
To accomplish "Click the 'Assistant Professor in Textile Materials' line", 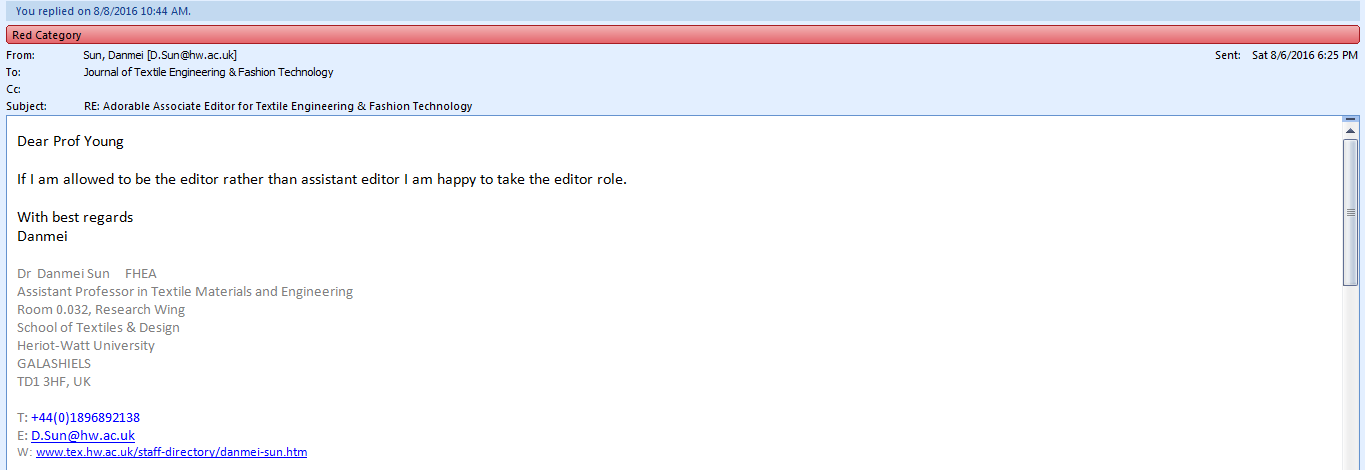I will click(x=185, y=292).
